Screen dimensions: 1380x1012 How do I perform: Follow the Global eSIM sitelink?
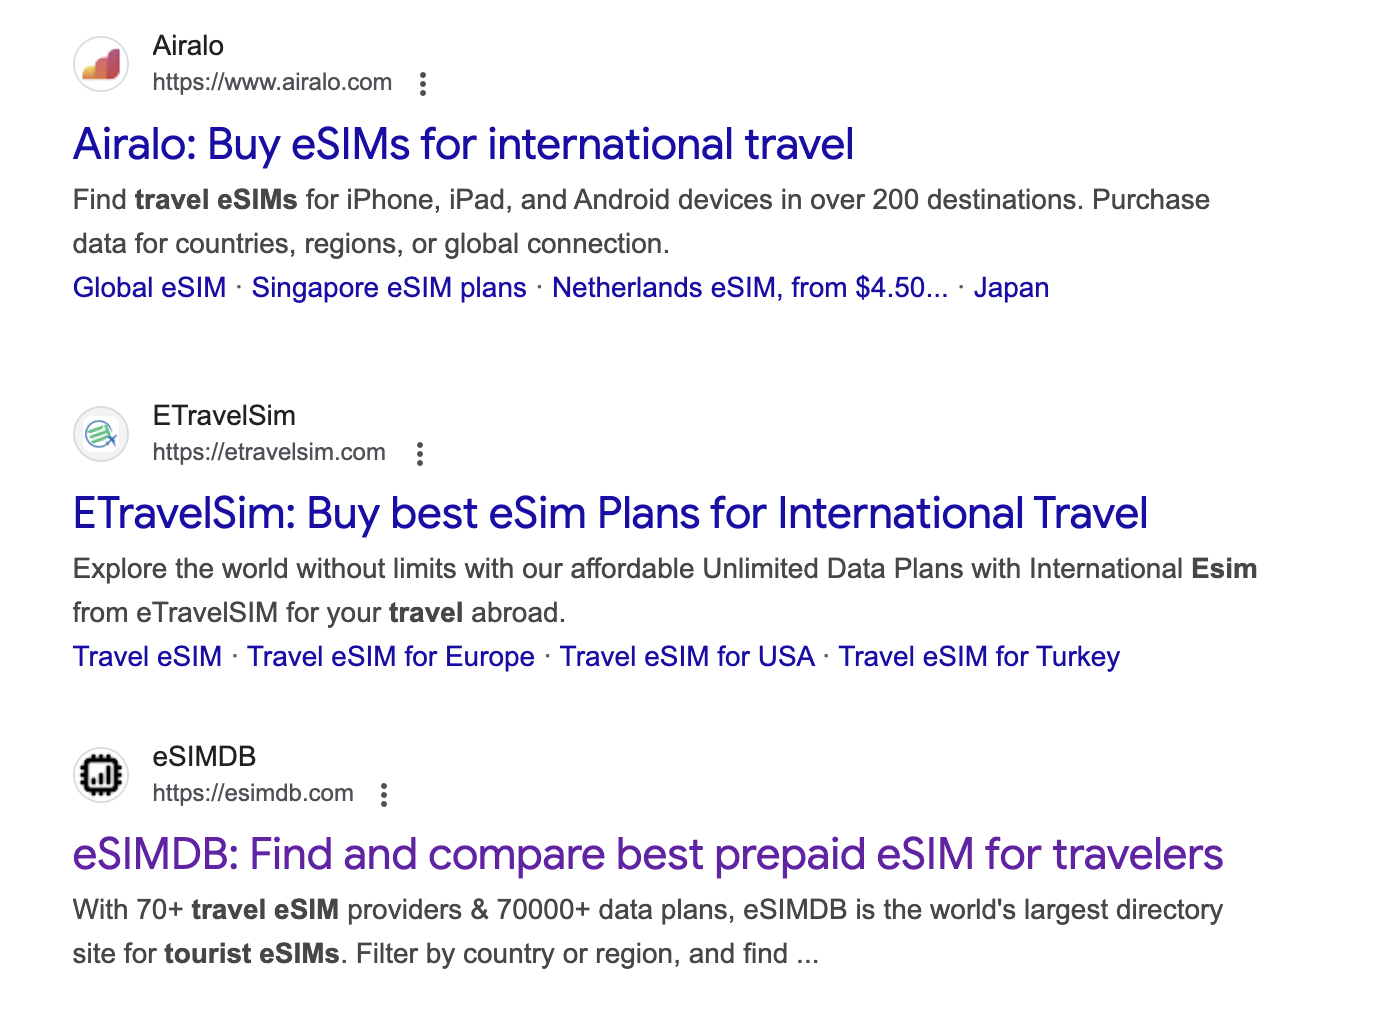tap(150, 288)
